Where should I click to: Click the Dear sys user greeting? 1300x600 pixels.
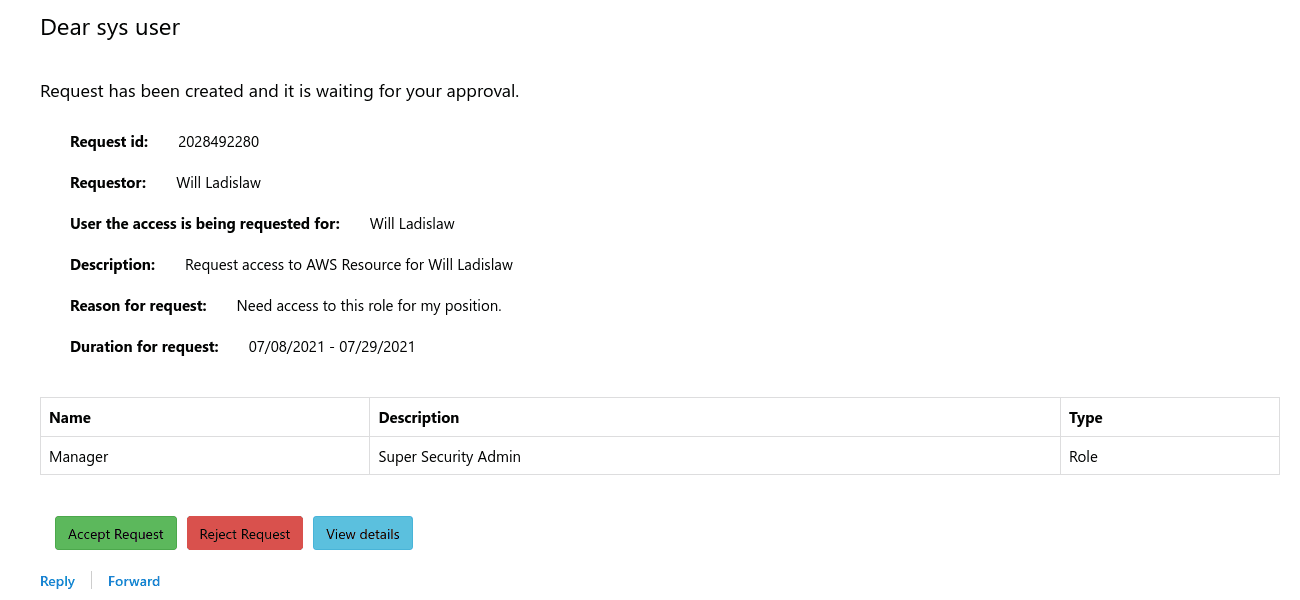point(110,28)
